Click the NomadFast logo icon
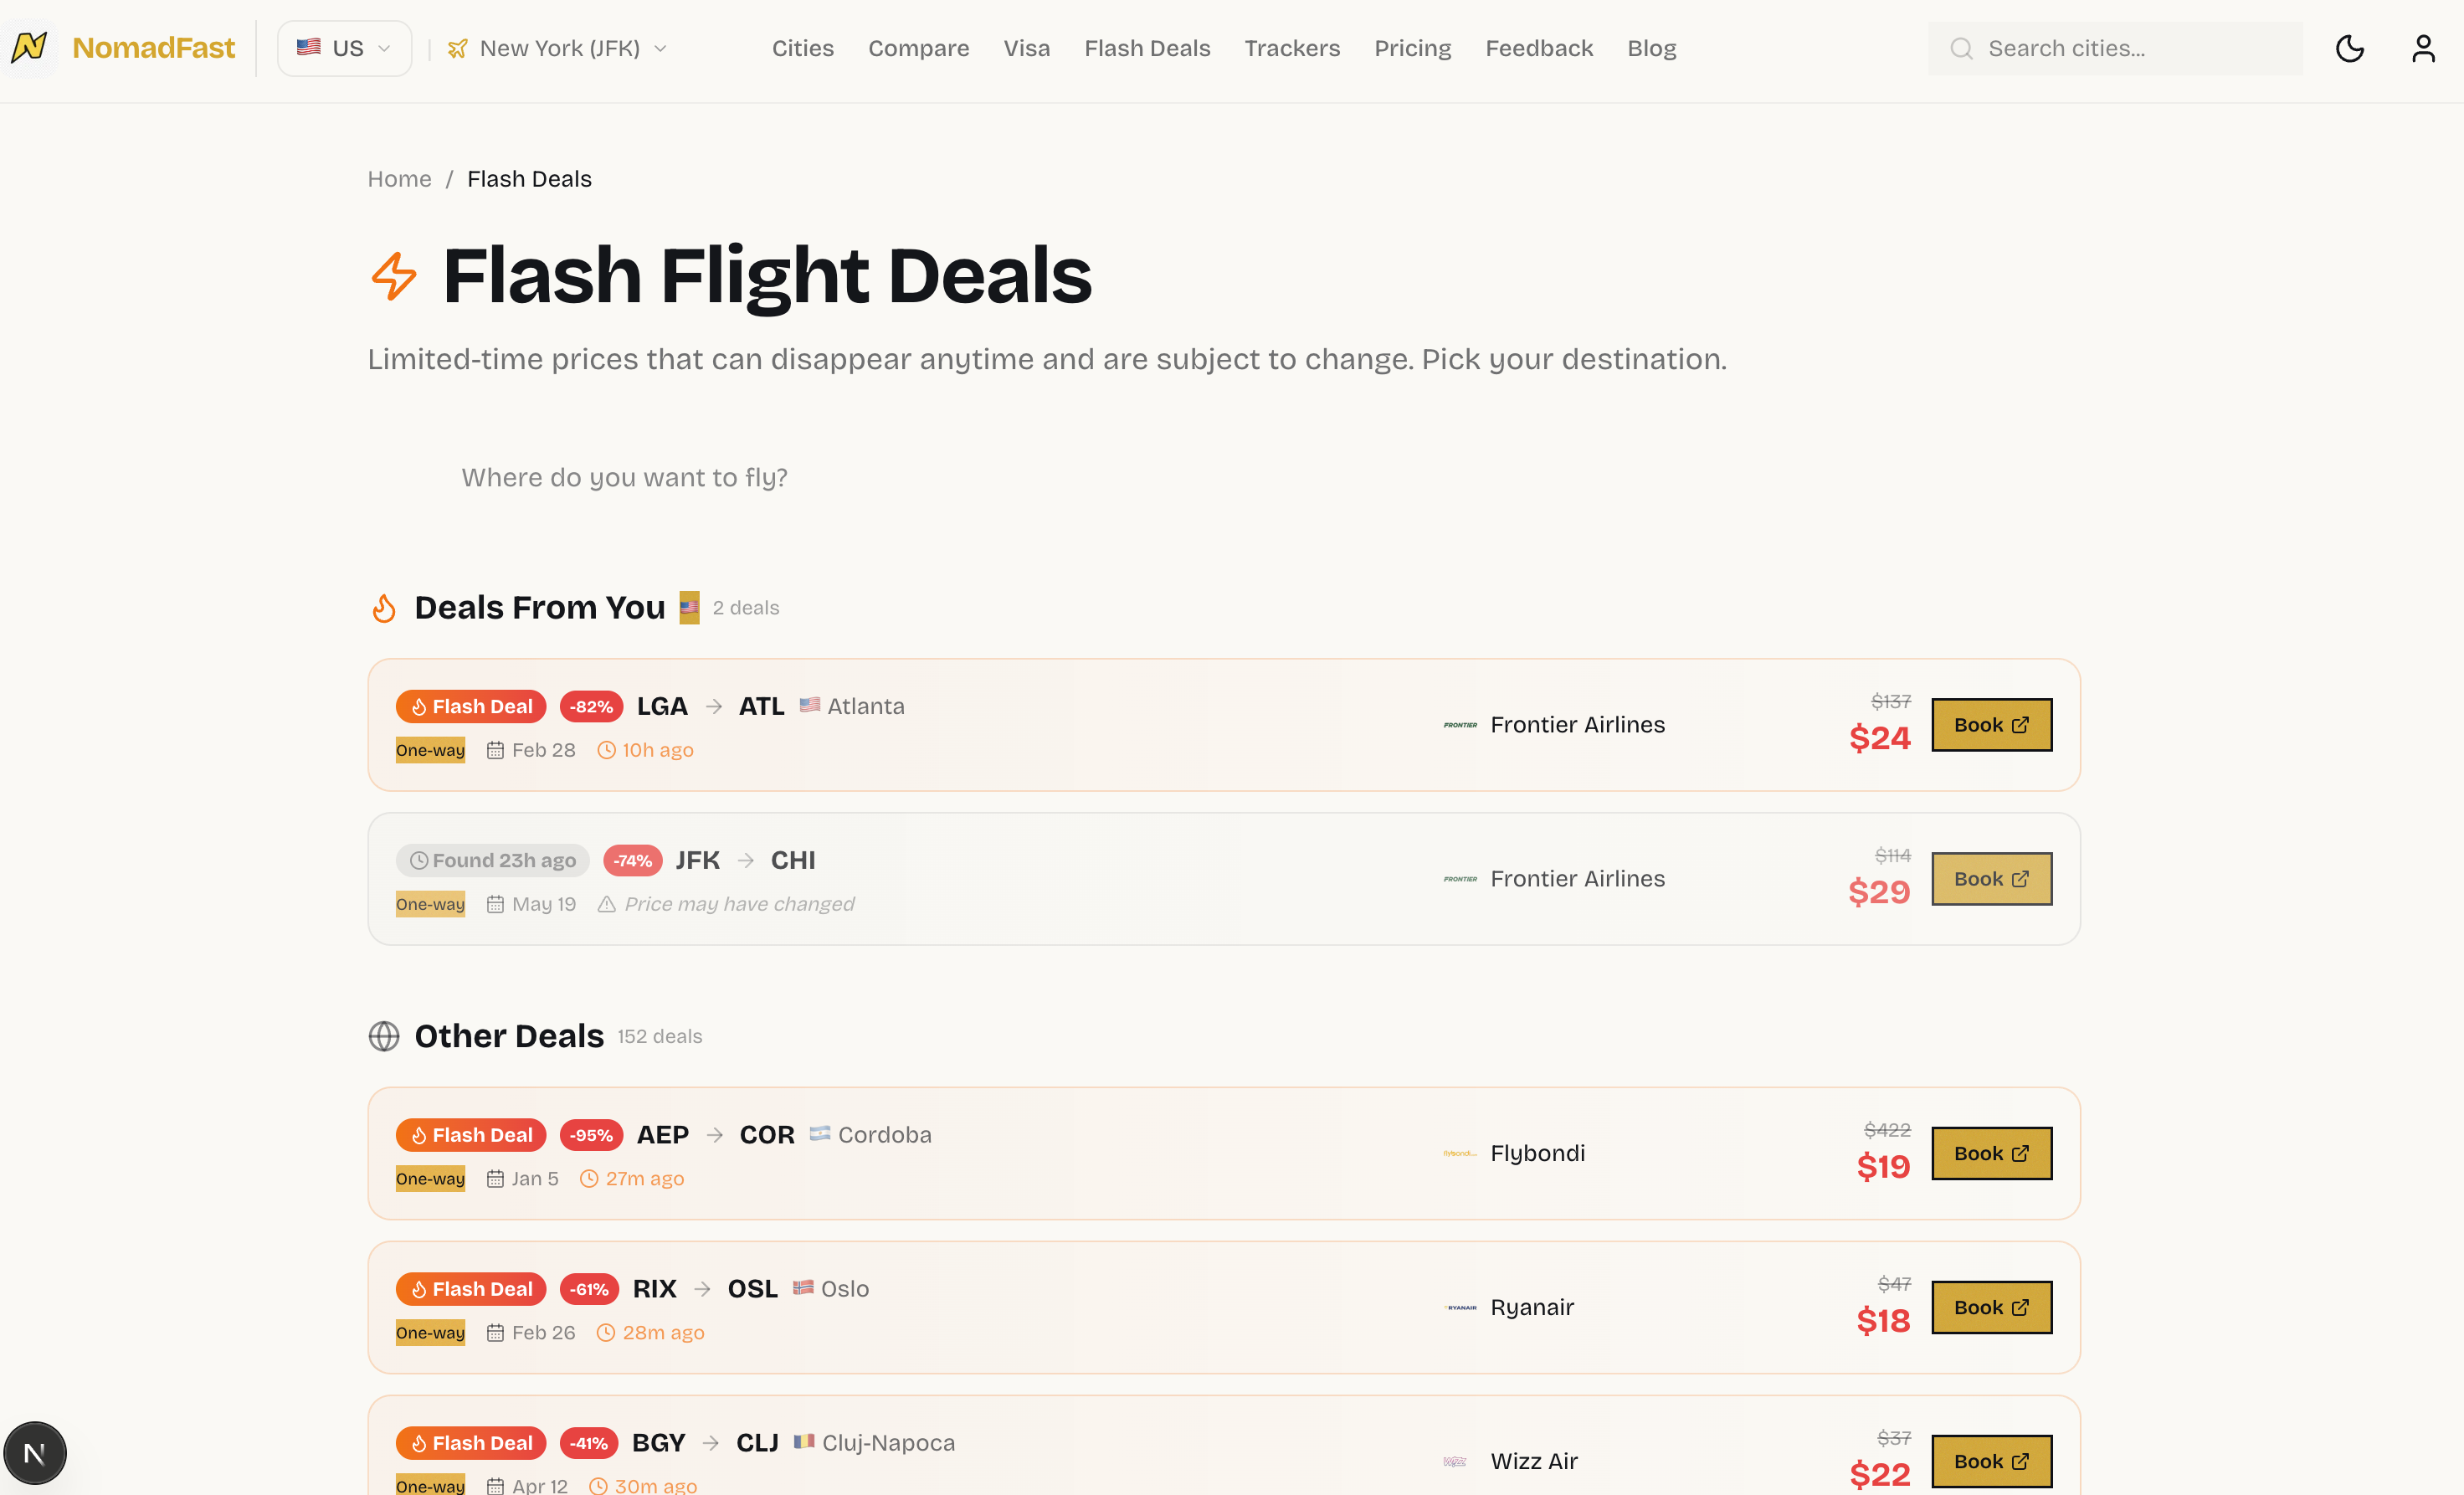 (28, 47)
